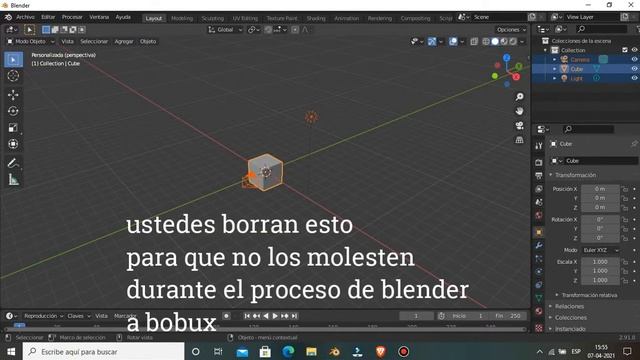Screen dimensions: 640x360
Task: Select the Scale tool
Action: [x=13, y=128]
